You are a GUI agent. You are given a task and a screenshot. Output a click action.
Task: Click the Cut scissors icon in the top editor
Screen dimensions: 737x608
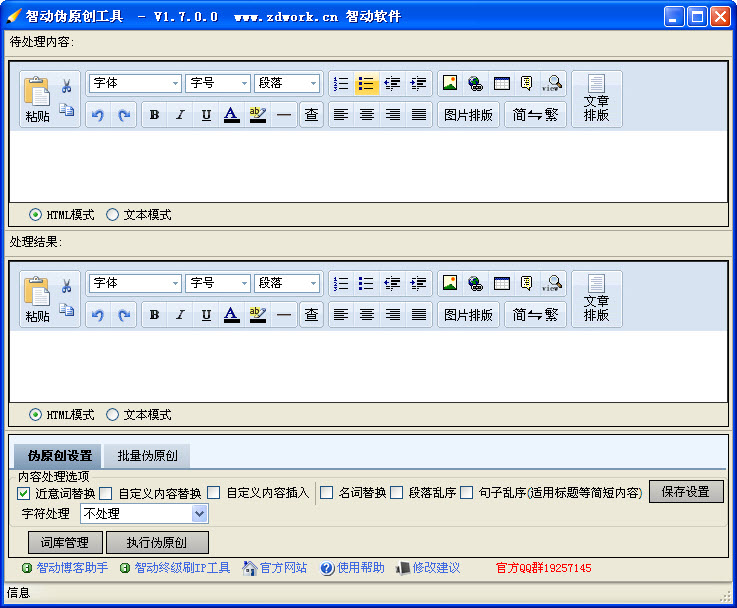tap(66, 86)
